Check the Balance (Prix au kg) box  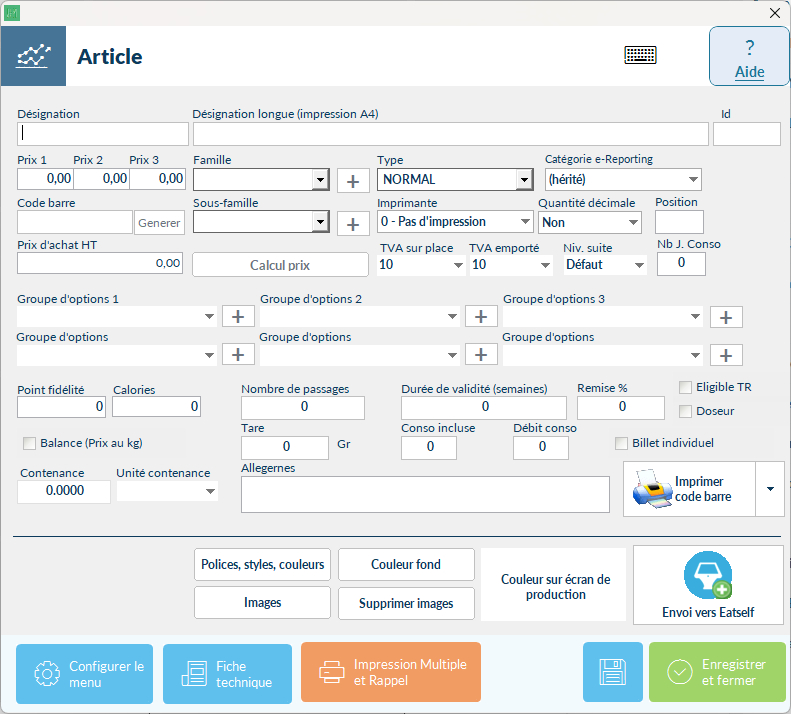pos(29,443)
